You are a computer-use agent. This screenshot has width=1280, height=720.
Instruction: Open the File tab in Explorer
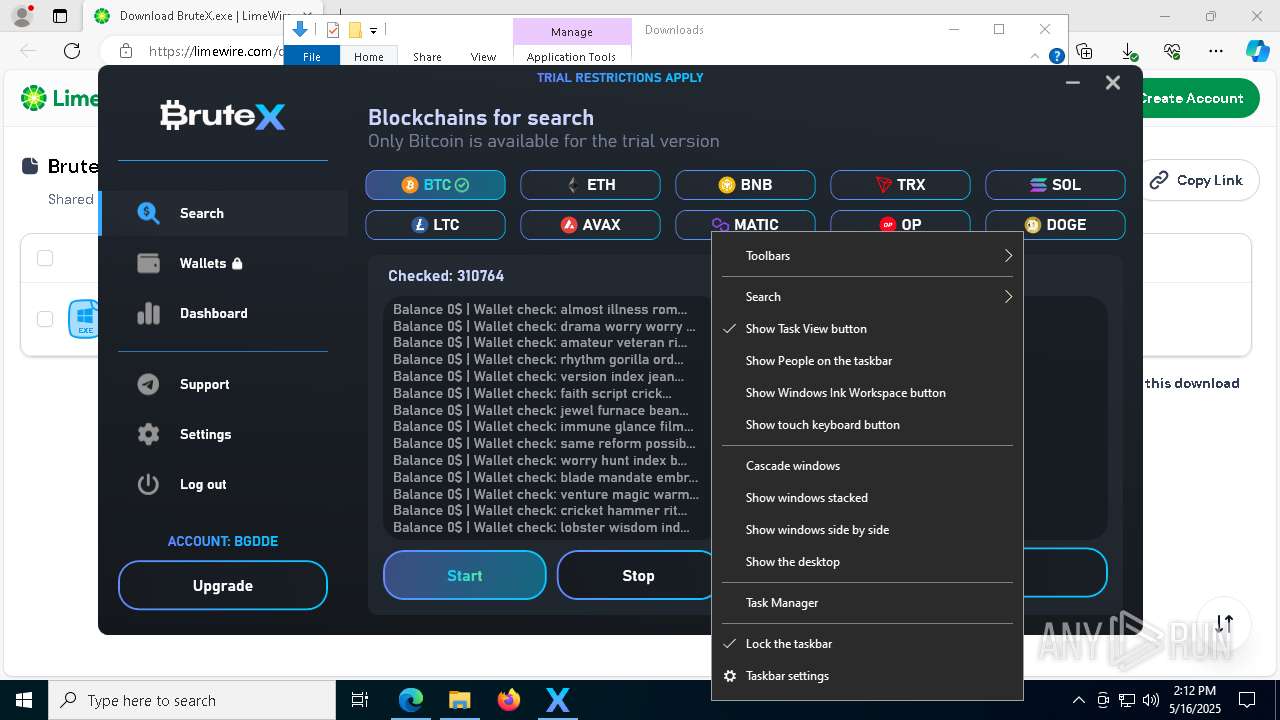312,57
